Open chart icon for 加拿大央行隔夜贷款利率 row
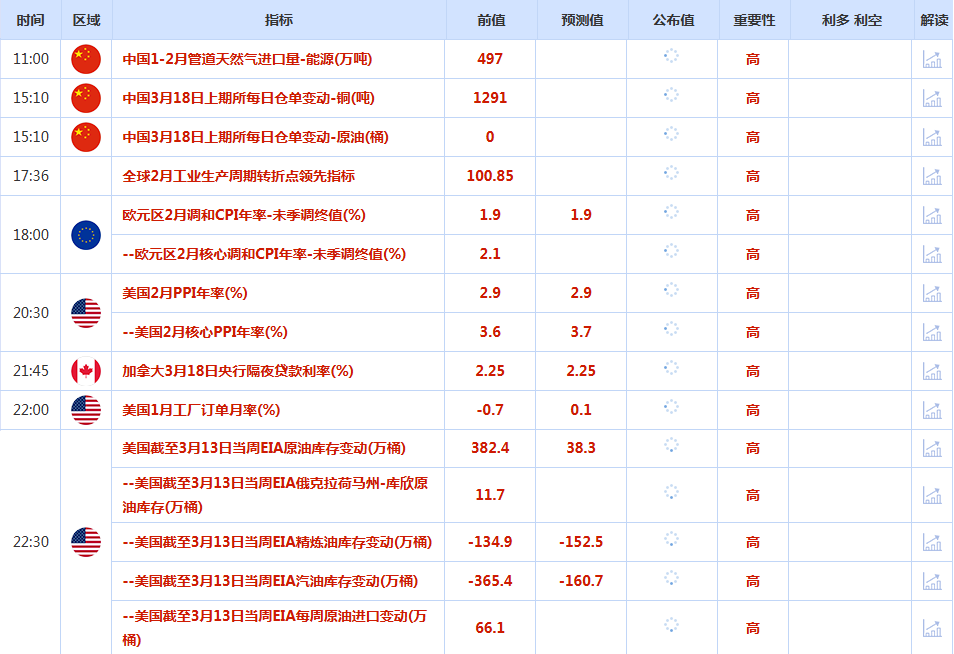Viewport: 954px width, 654px height. tap(932, 370)
